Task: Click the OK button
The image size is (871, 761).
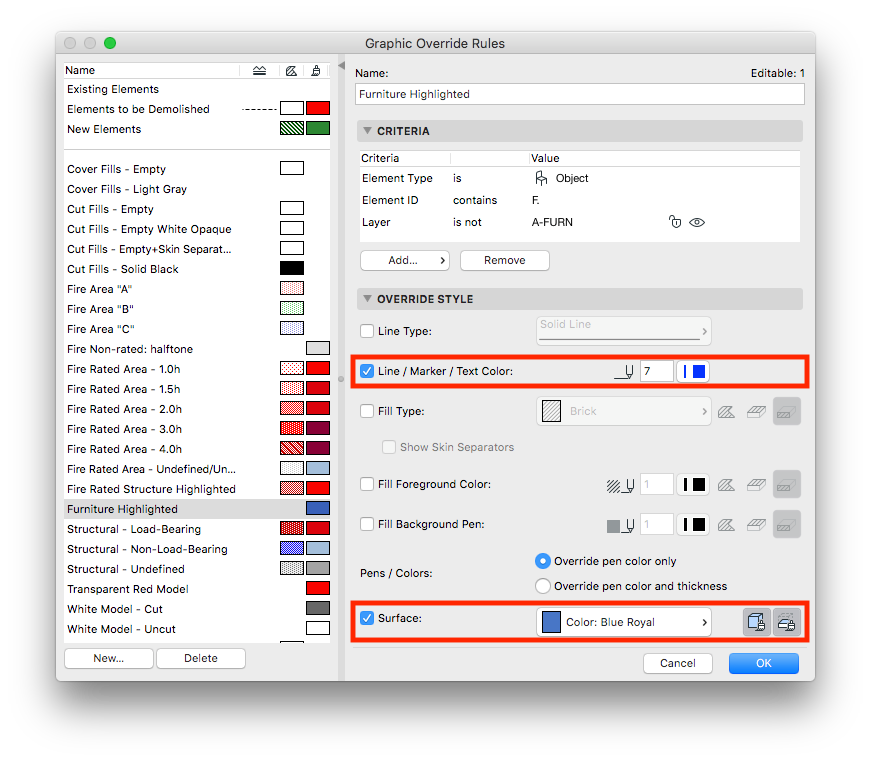Action: [x=764, y=663]
